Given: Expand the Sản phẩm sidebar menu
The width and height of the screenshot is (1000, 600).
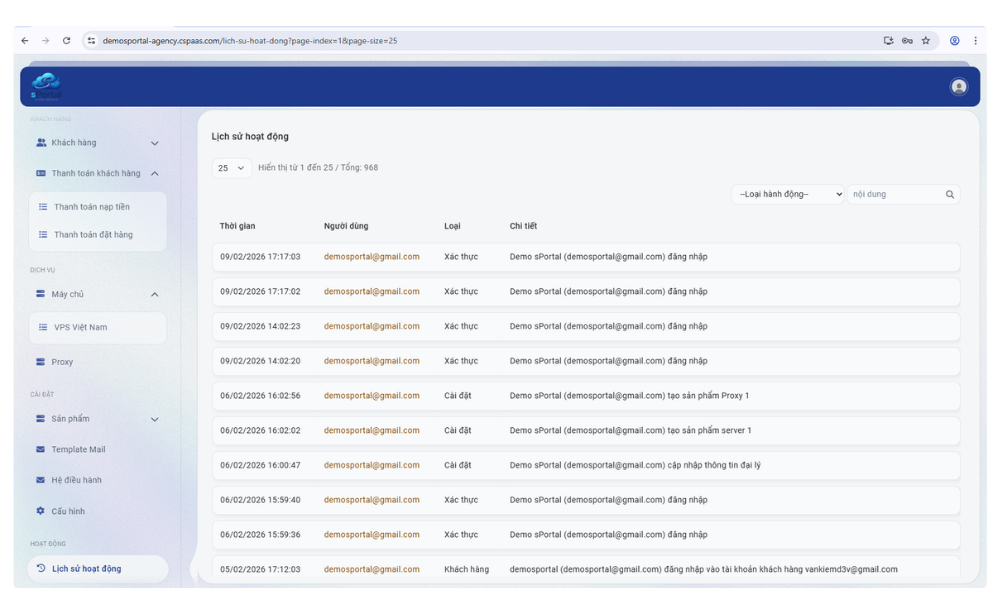Looking at the screenshot, I should [x=98, y=419].
